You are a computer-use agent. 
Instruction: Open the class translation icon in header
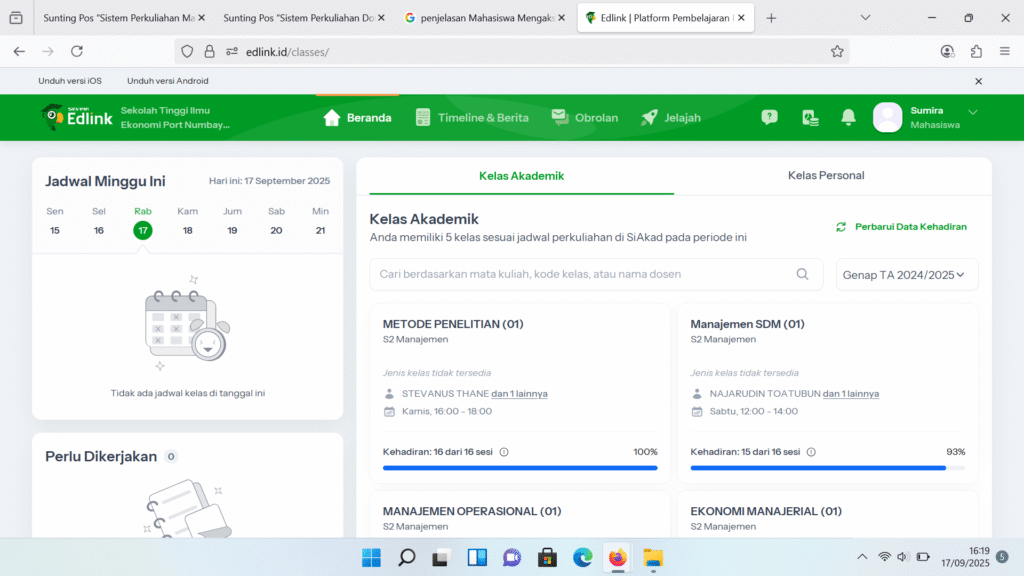pyautogui.click(x=810, y=117)
